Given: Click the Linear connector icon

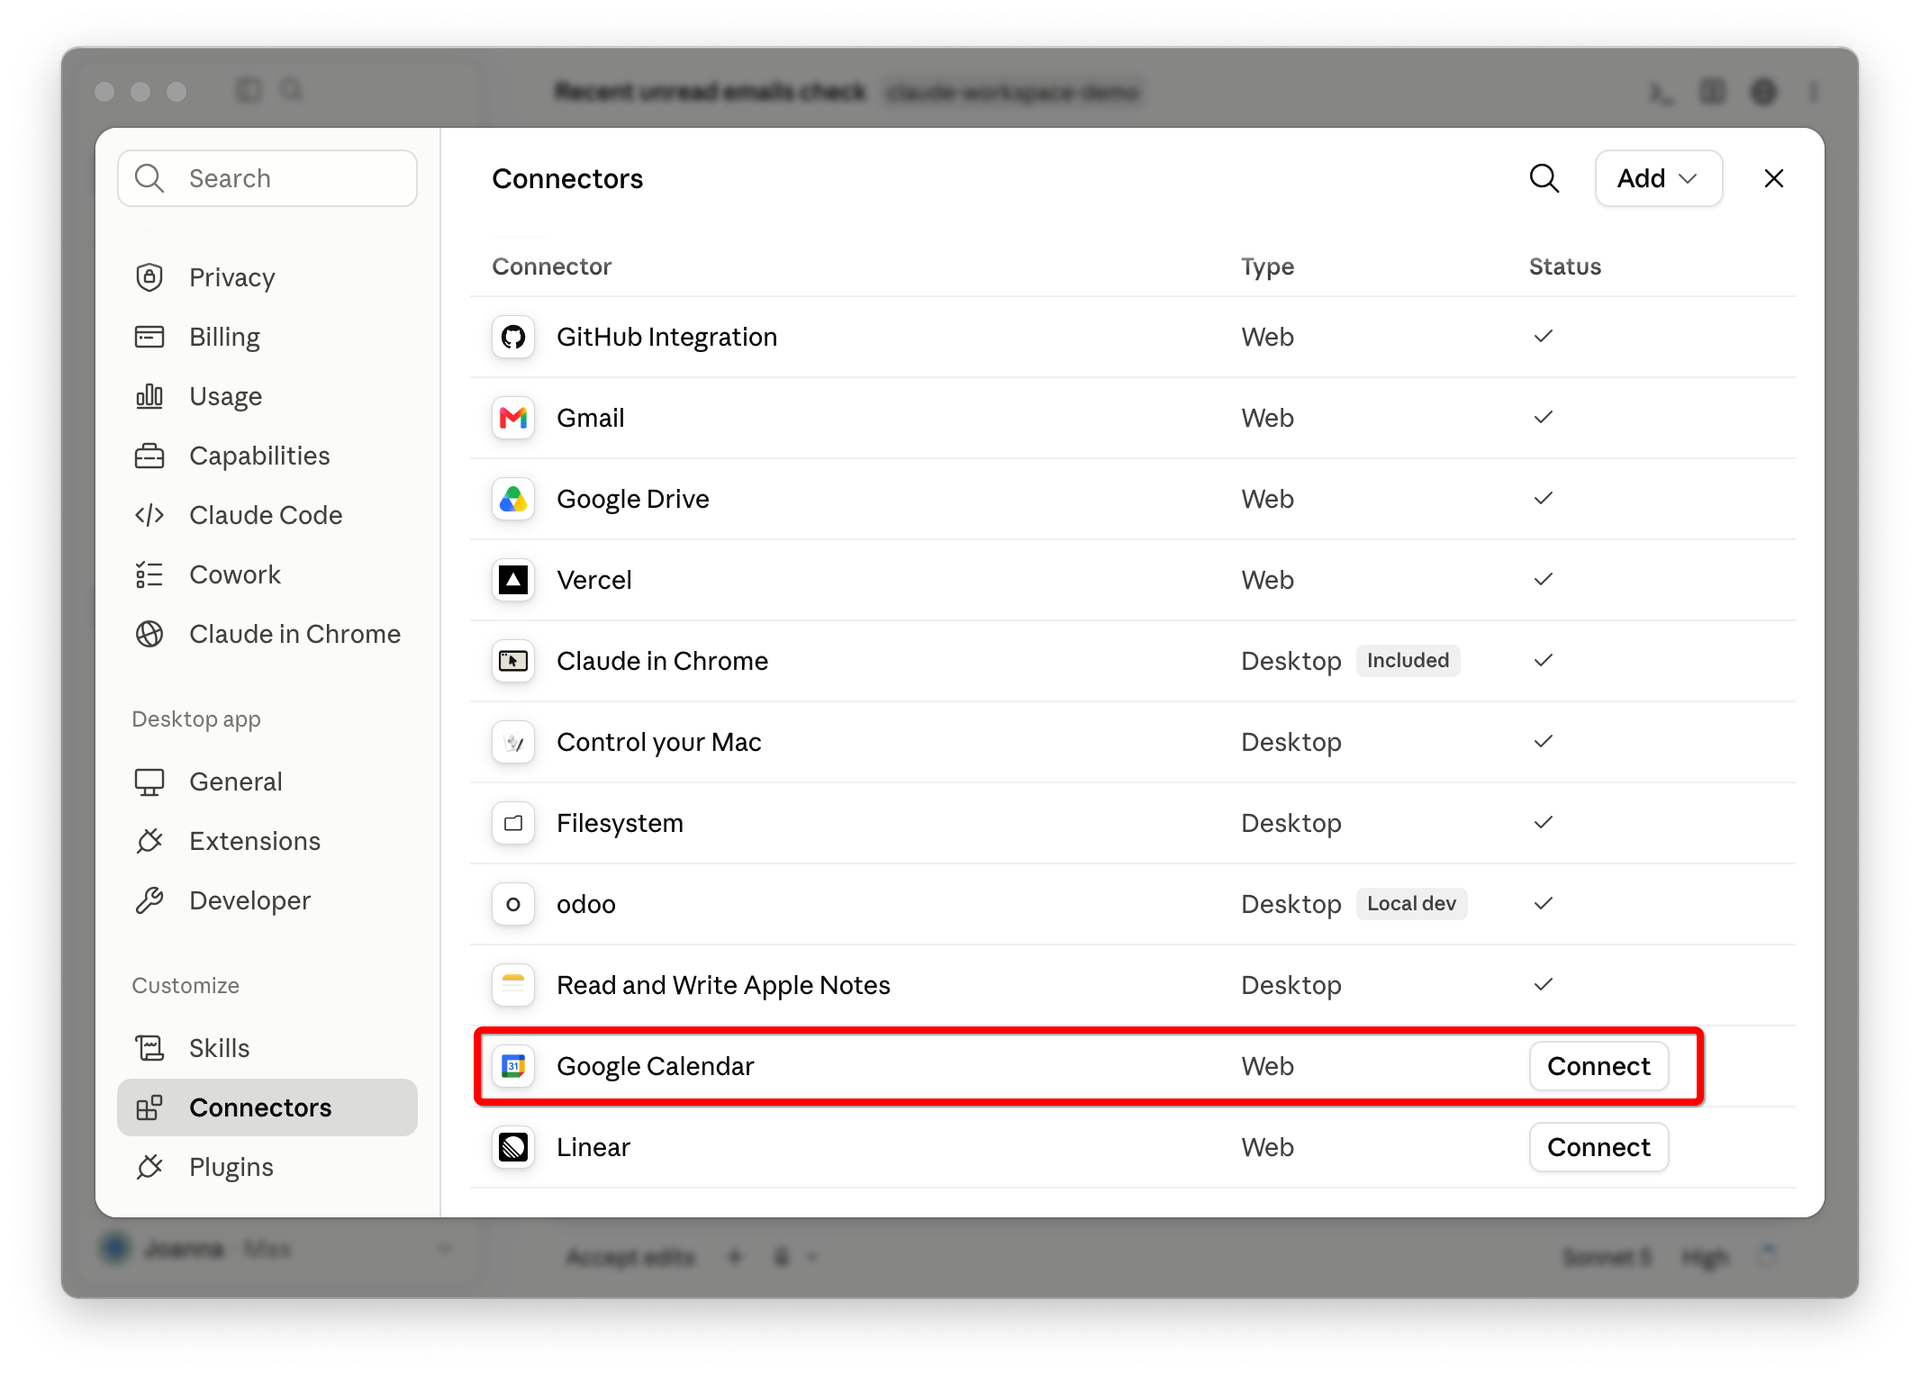Looking at the screenshot, I should tap(513, 1147).
